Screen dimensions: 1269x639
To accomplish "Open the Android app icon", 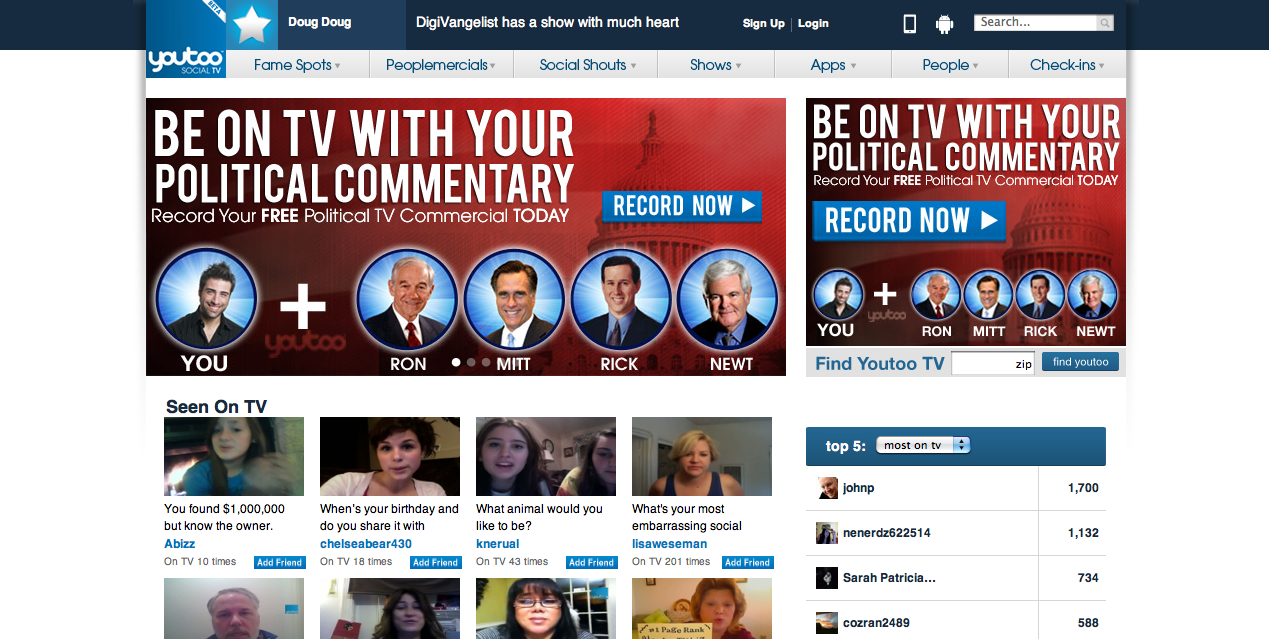I will (x=944, y=23).
